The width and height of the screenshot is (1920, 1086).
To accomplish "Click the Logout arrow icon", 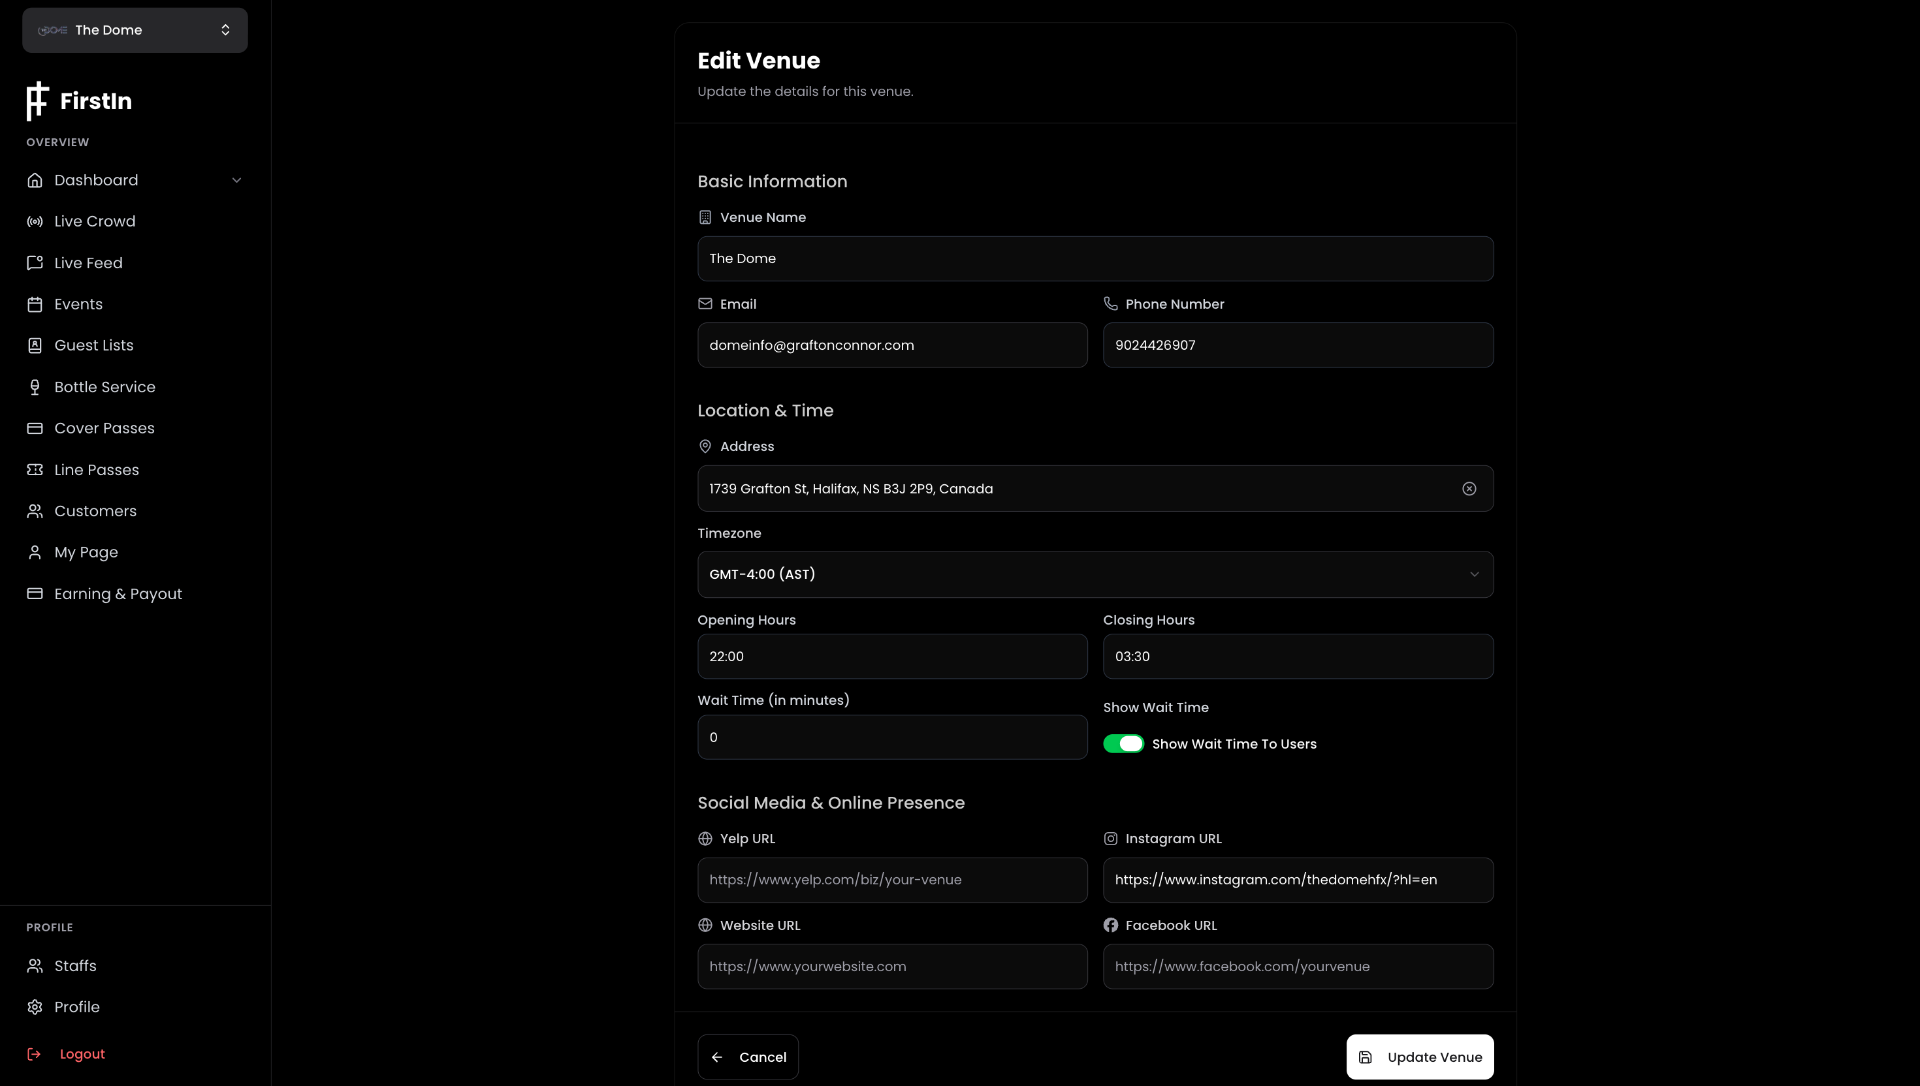I will (x=34, y=1054).
